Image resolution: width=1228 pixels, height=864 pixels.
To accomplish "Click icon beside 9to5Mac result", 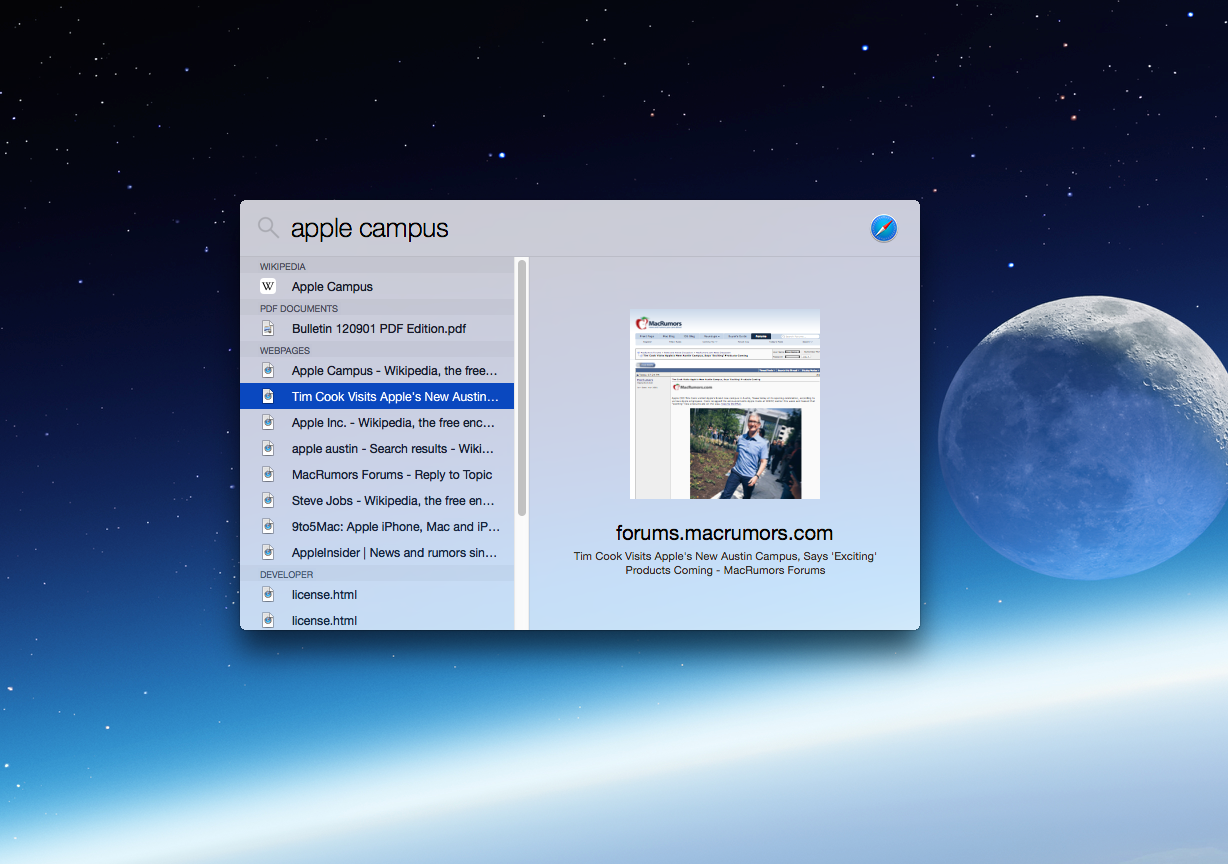I will pyautogui.click(x=268, y=526).
